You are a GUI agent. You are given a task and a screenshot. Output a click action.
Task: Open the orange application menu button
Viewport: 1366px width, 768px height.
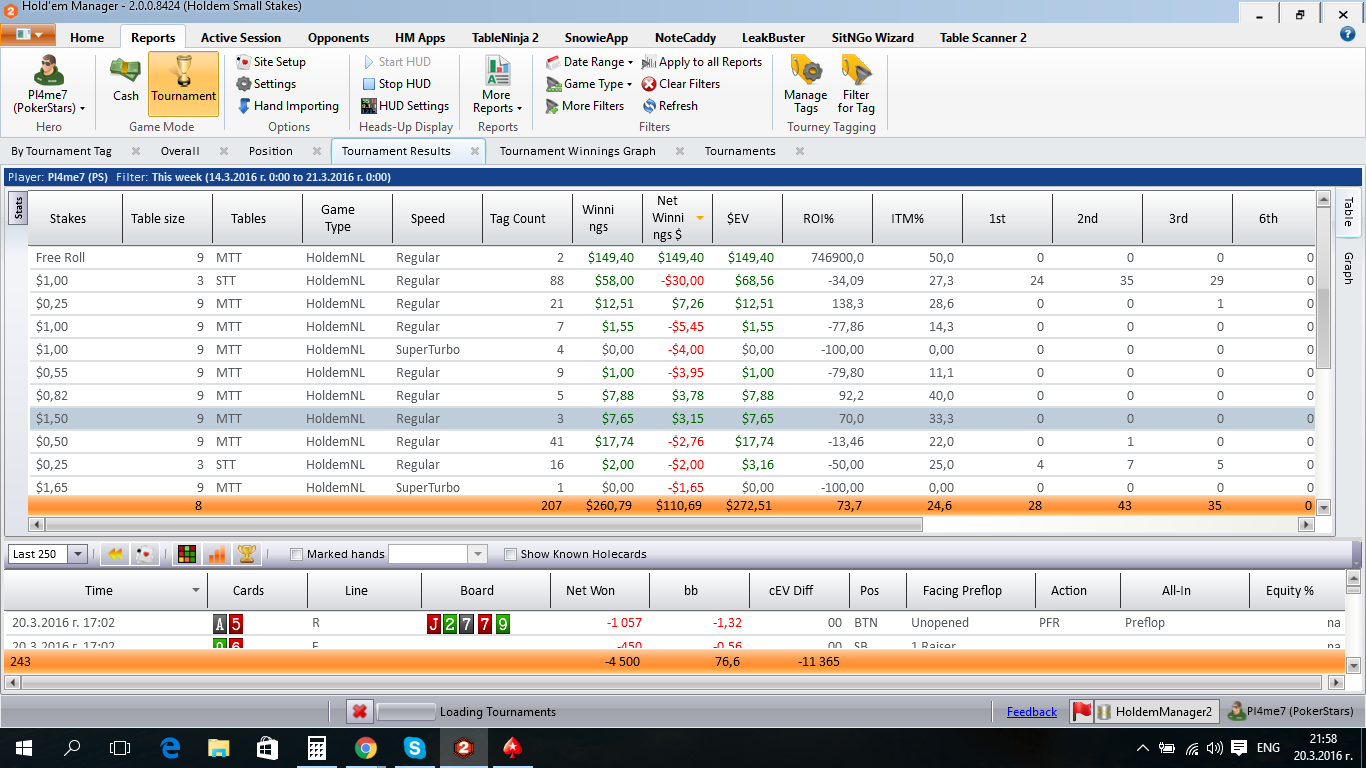[28, 35]
